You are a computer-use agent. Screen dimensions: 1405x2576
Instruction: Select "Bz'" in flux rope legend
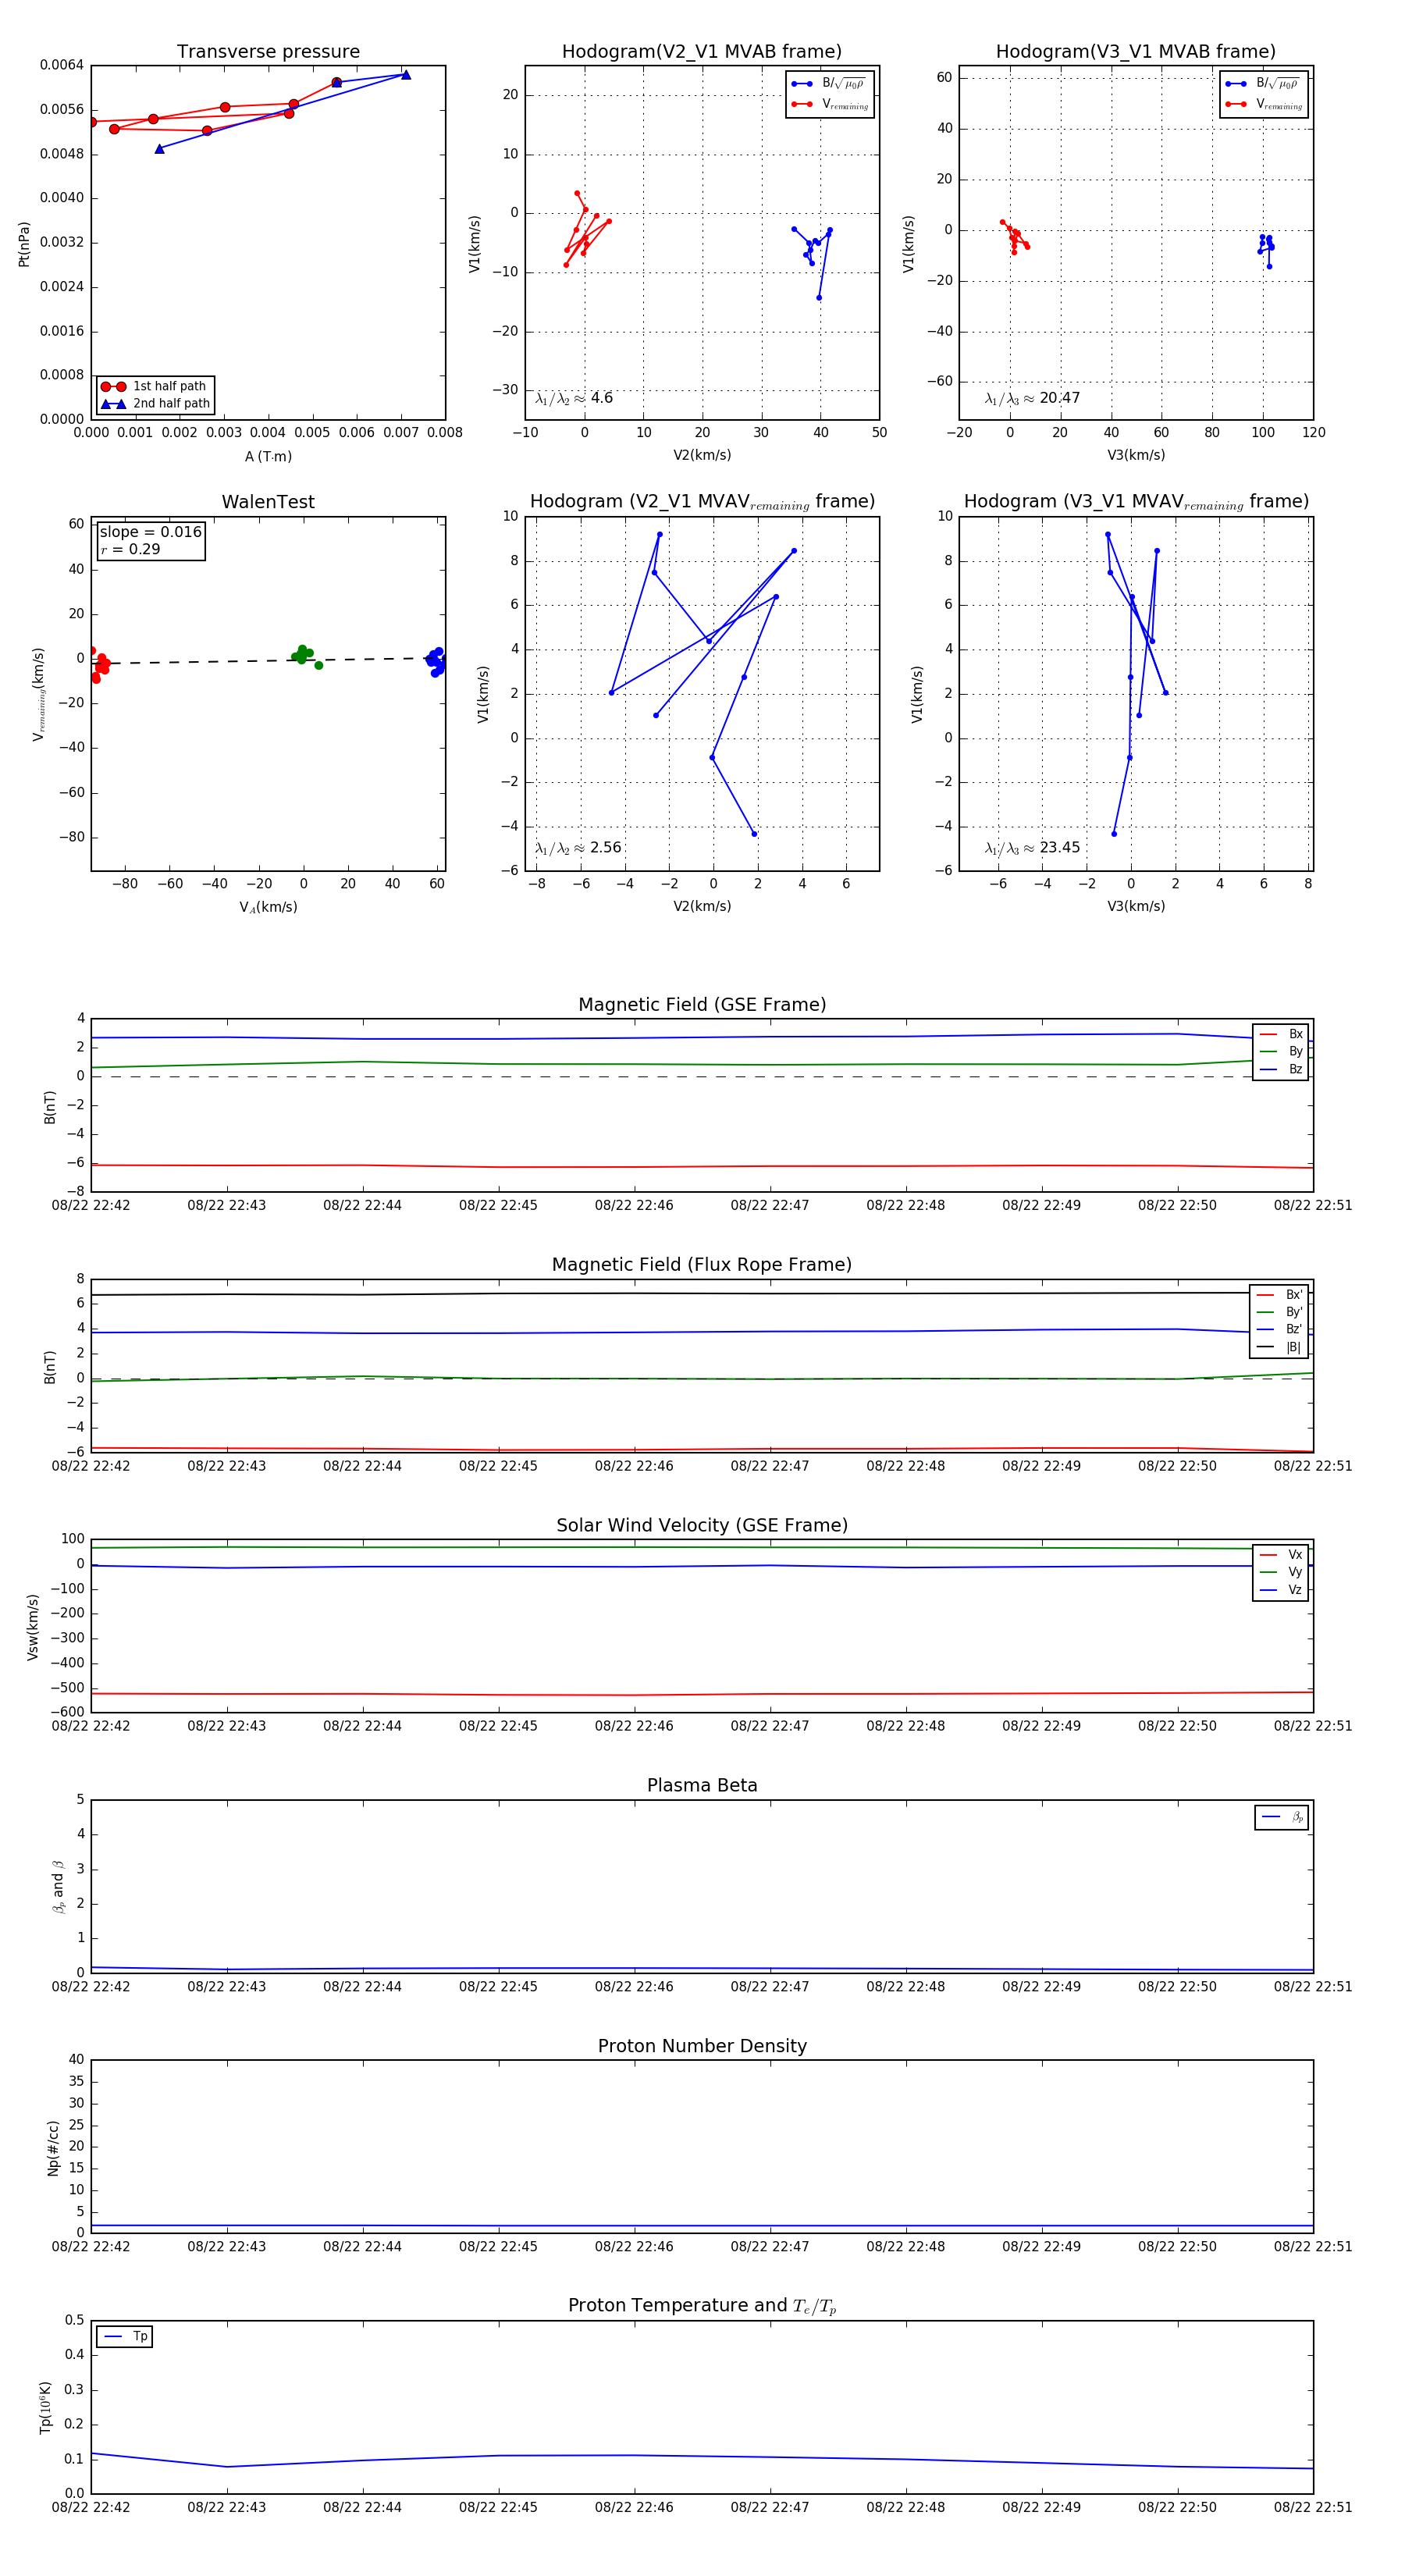pyautogui.click(x=1279, y=1330)
